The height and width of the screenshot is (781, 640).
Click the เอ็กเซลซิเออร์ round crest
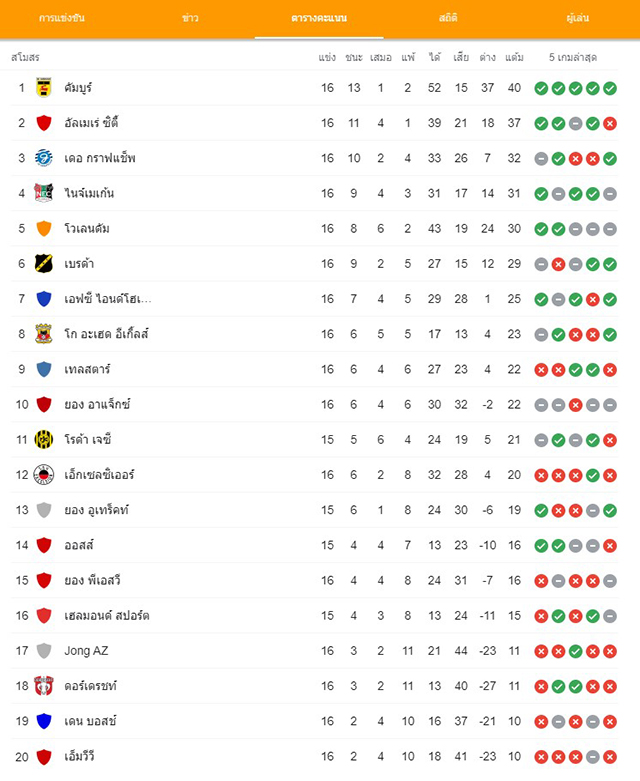coord(44,475)
